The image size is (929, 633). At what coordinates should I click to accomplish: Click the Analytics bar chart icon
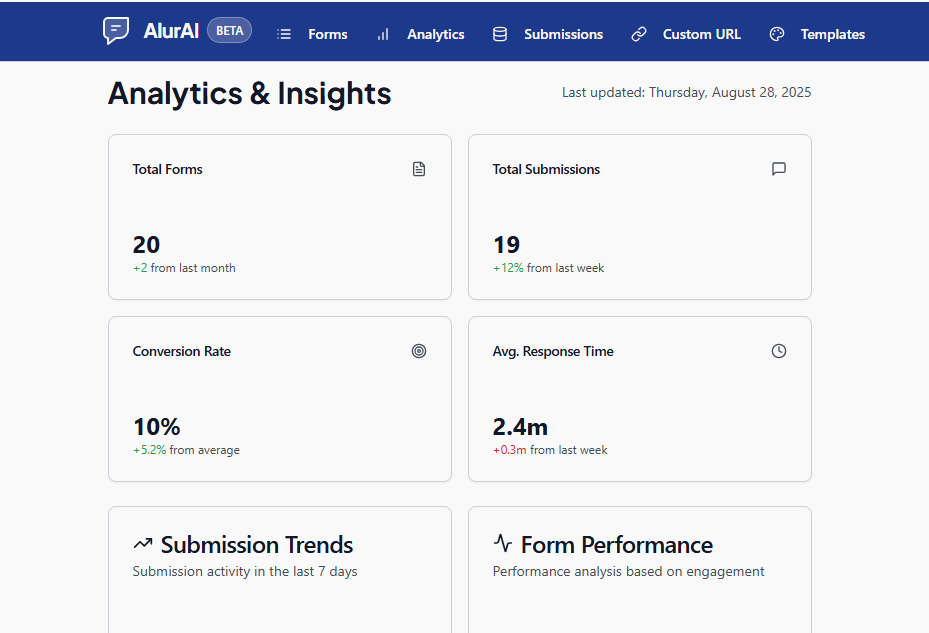pos(383,34)
